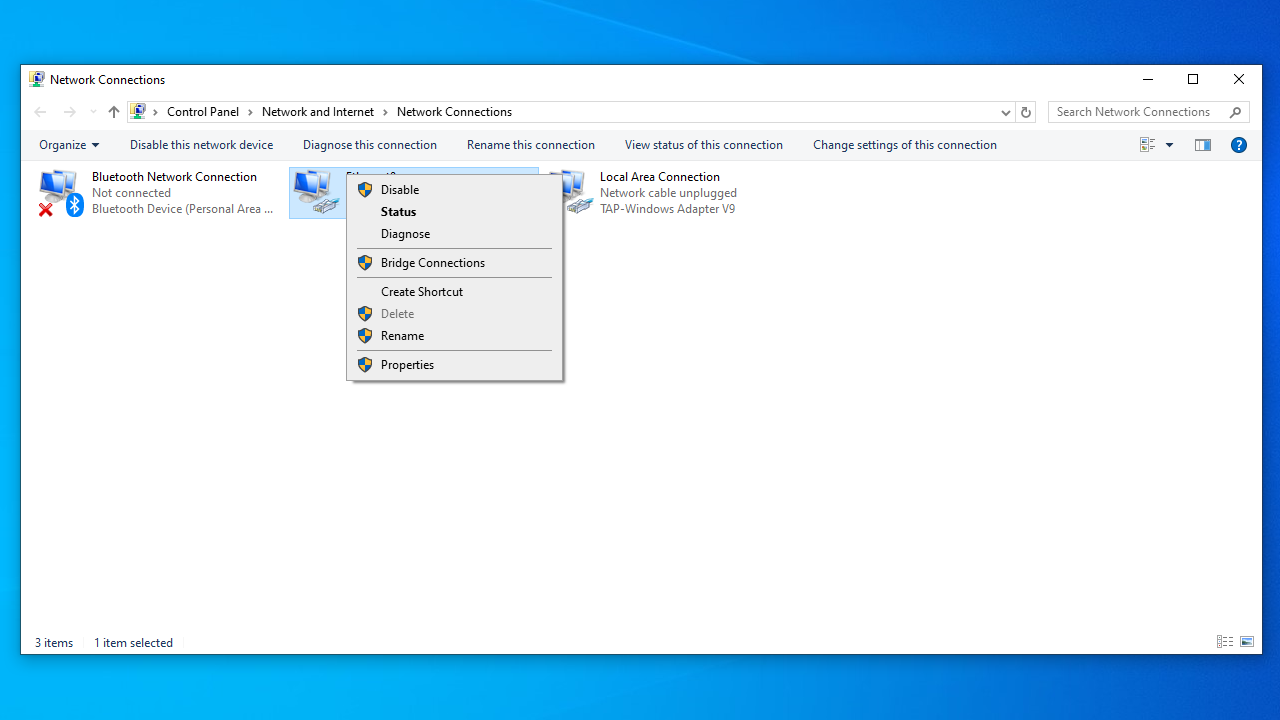
Task: Switch to details view in status bar
Action: 1224,642
